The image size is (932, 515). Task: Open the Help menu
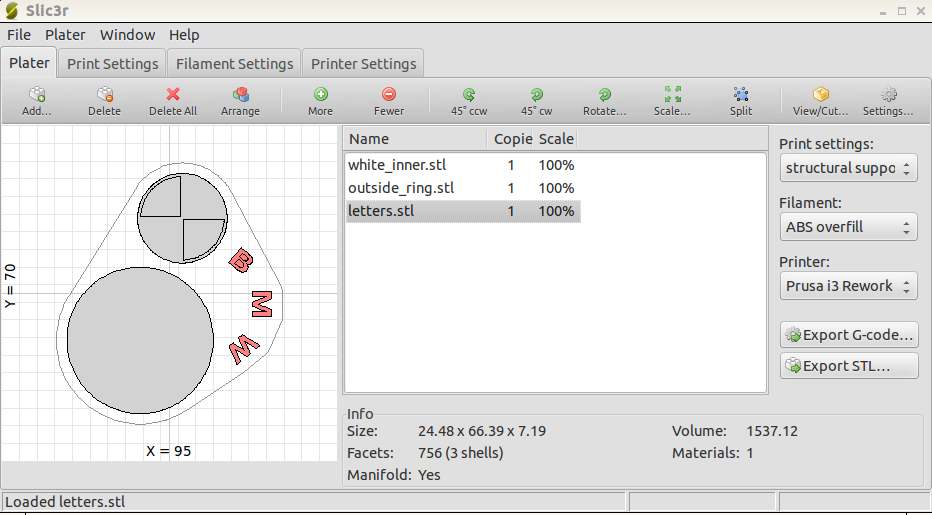click(184, 35)
